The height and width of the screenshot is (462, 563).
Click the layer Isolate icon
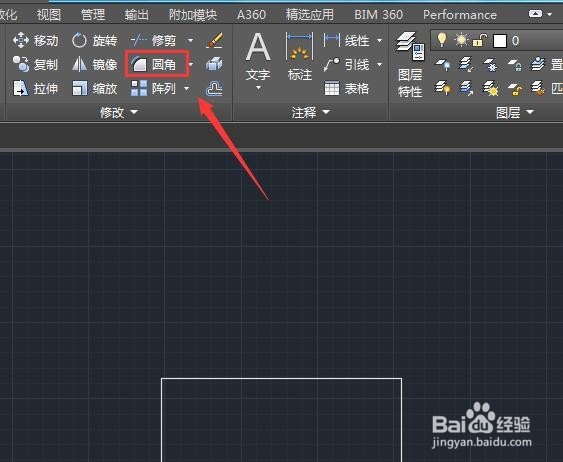tap(466, 65)
